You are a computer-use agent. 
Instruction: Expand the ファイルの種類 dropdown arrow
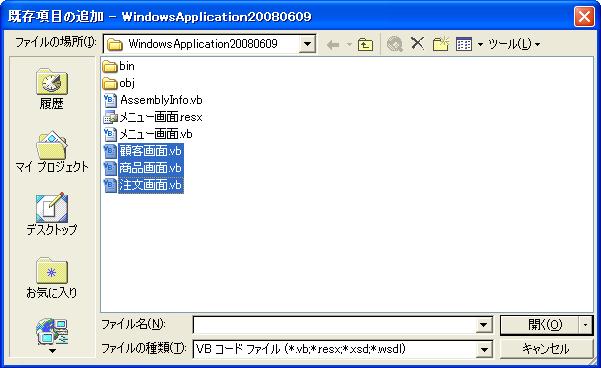pos(484,349)
